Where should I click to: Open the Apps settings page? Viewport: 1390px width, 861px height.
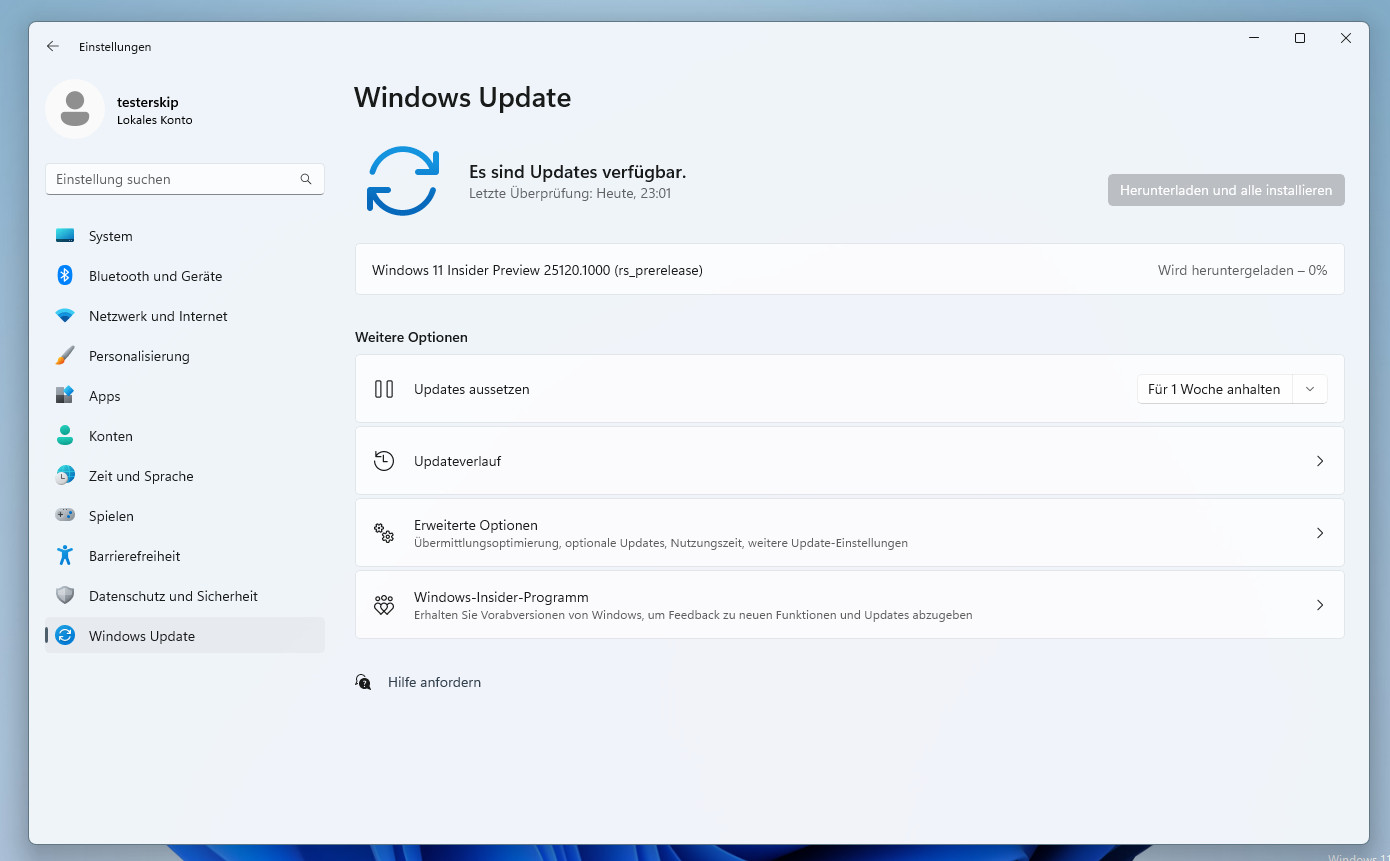pyautogui.click(x=185, y=396)
